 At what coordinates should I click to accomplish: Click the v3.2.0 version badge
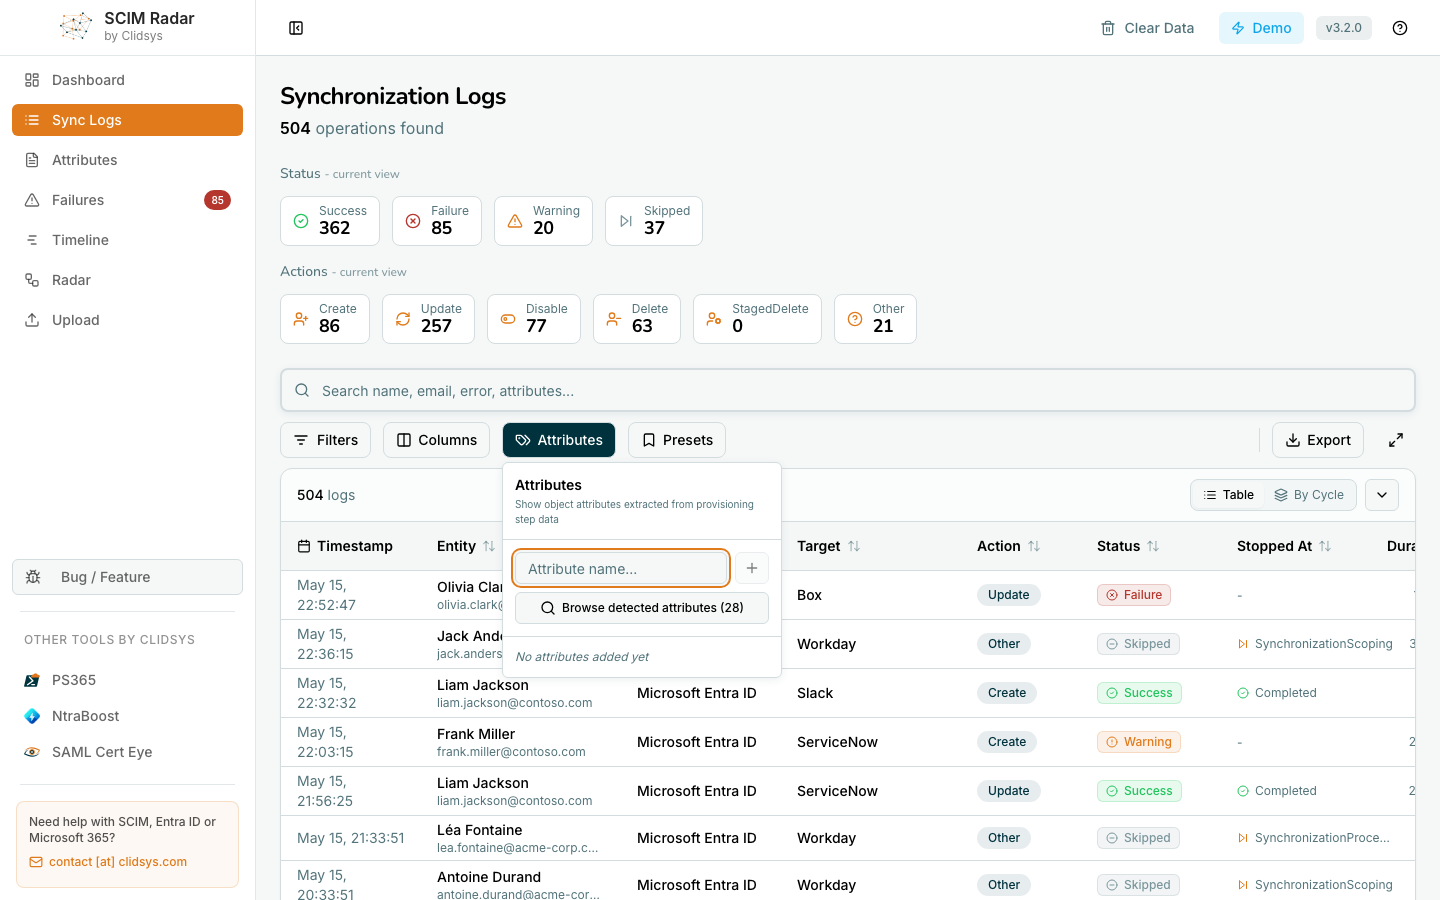[1343, 28]
